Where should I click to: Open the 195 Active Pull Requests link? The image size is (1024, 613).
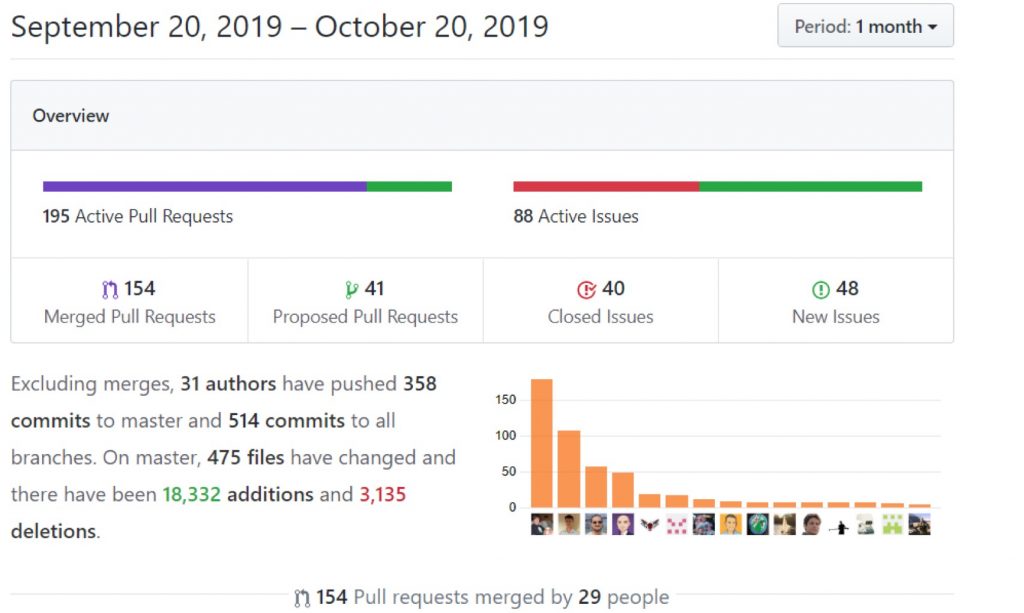(x=137, y=216)
